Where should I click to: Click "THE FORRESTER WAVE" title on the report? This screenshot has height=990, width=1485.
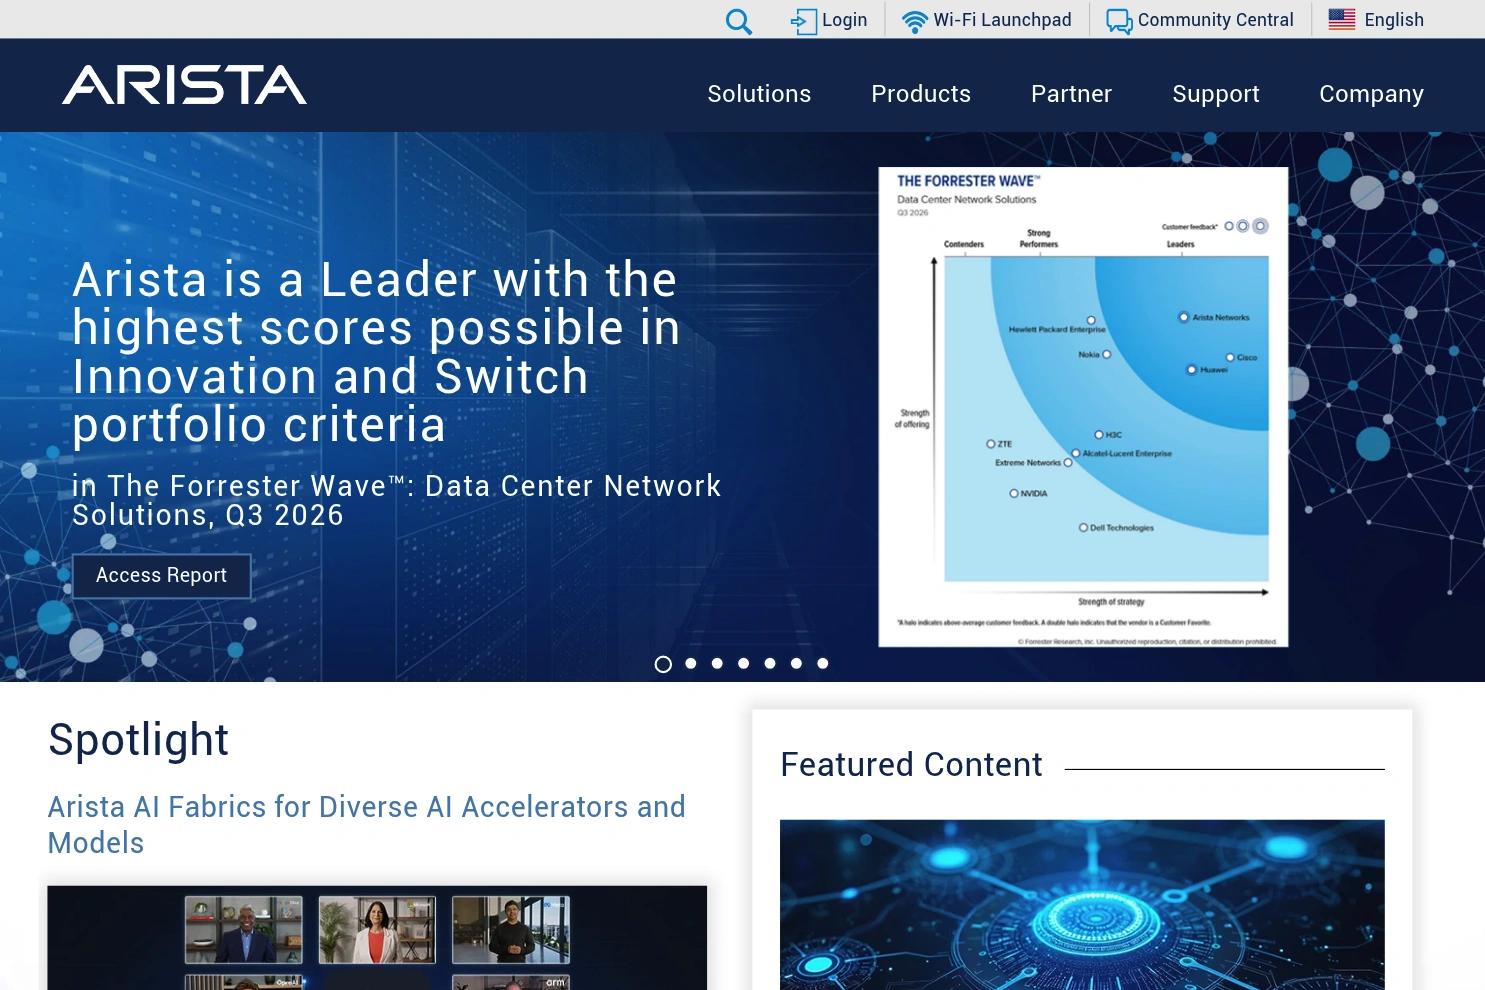click(968, 181)
